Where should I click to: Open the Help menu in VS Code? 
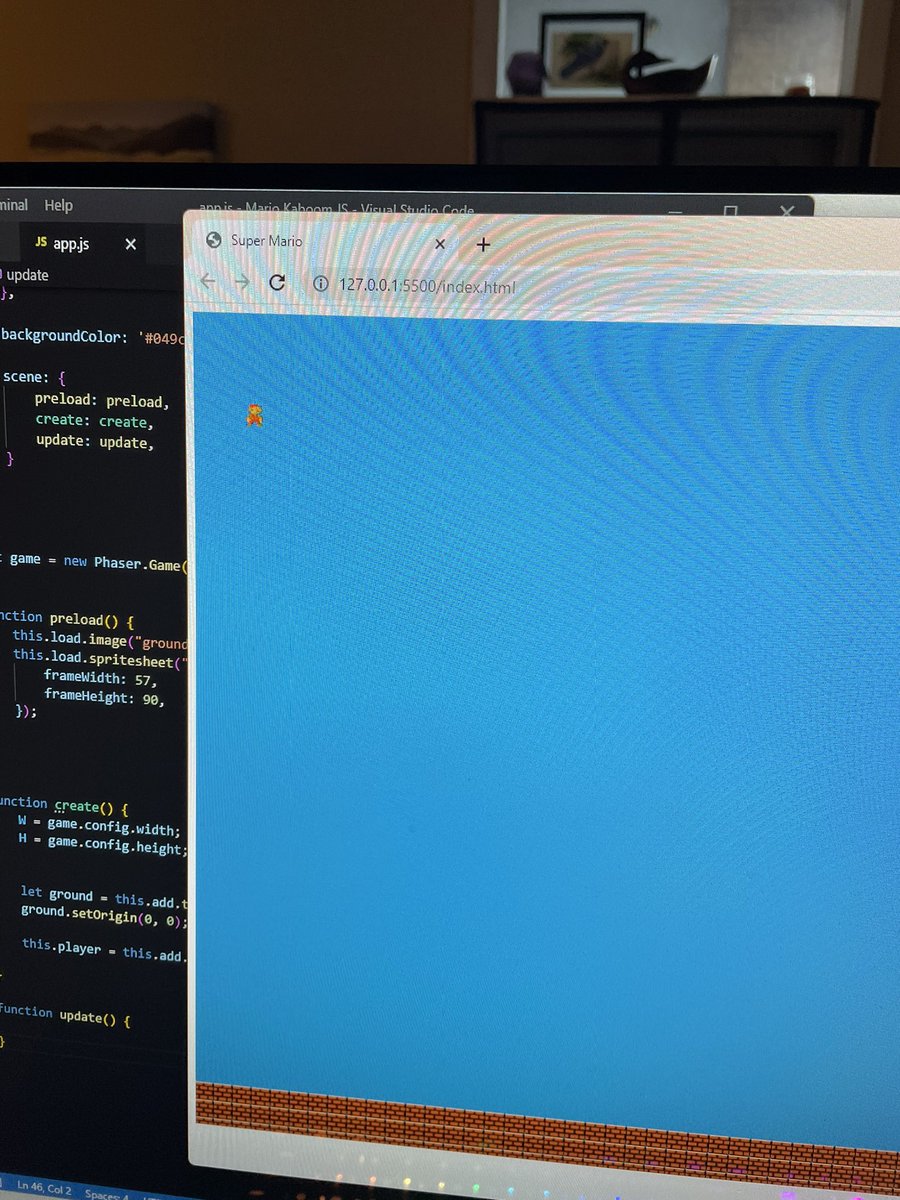coord(58,205)
